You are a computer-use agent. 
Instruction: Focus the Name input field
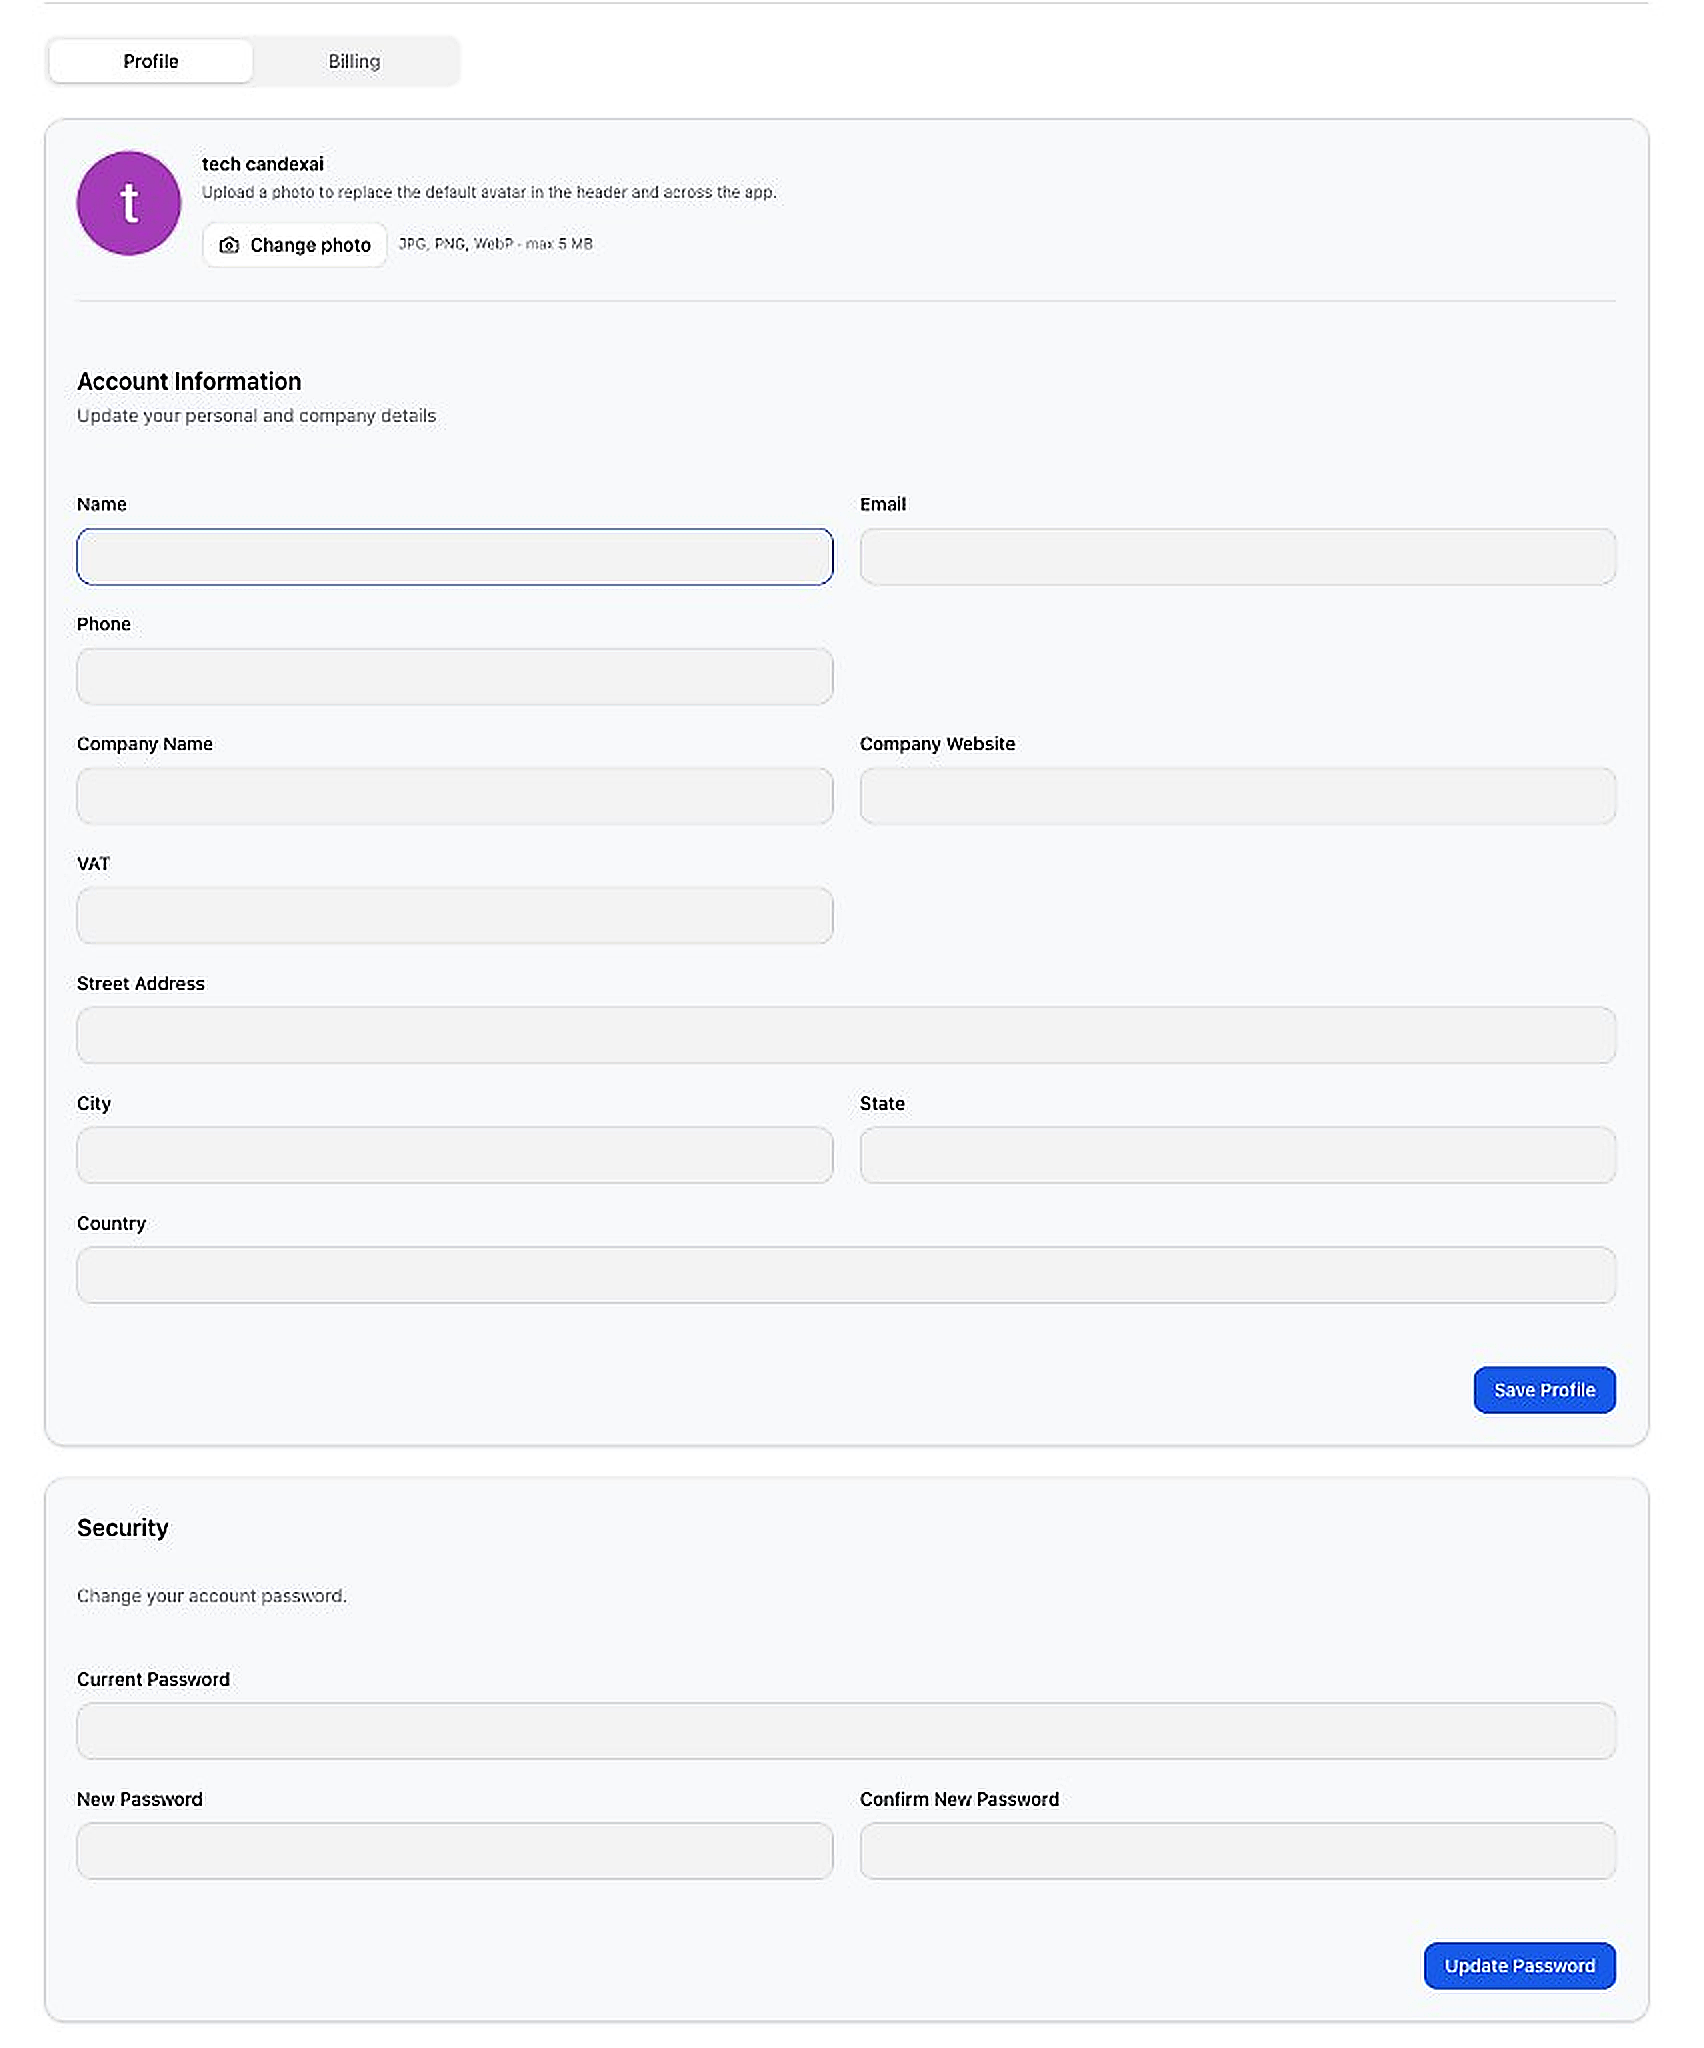(455, 557)
